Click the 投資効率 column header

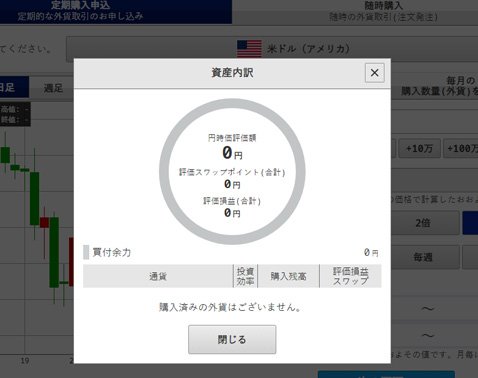(245, 276)
